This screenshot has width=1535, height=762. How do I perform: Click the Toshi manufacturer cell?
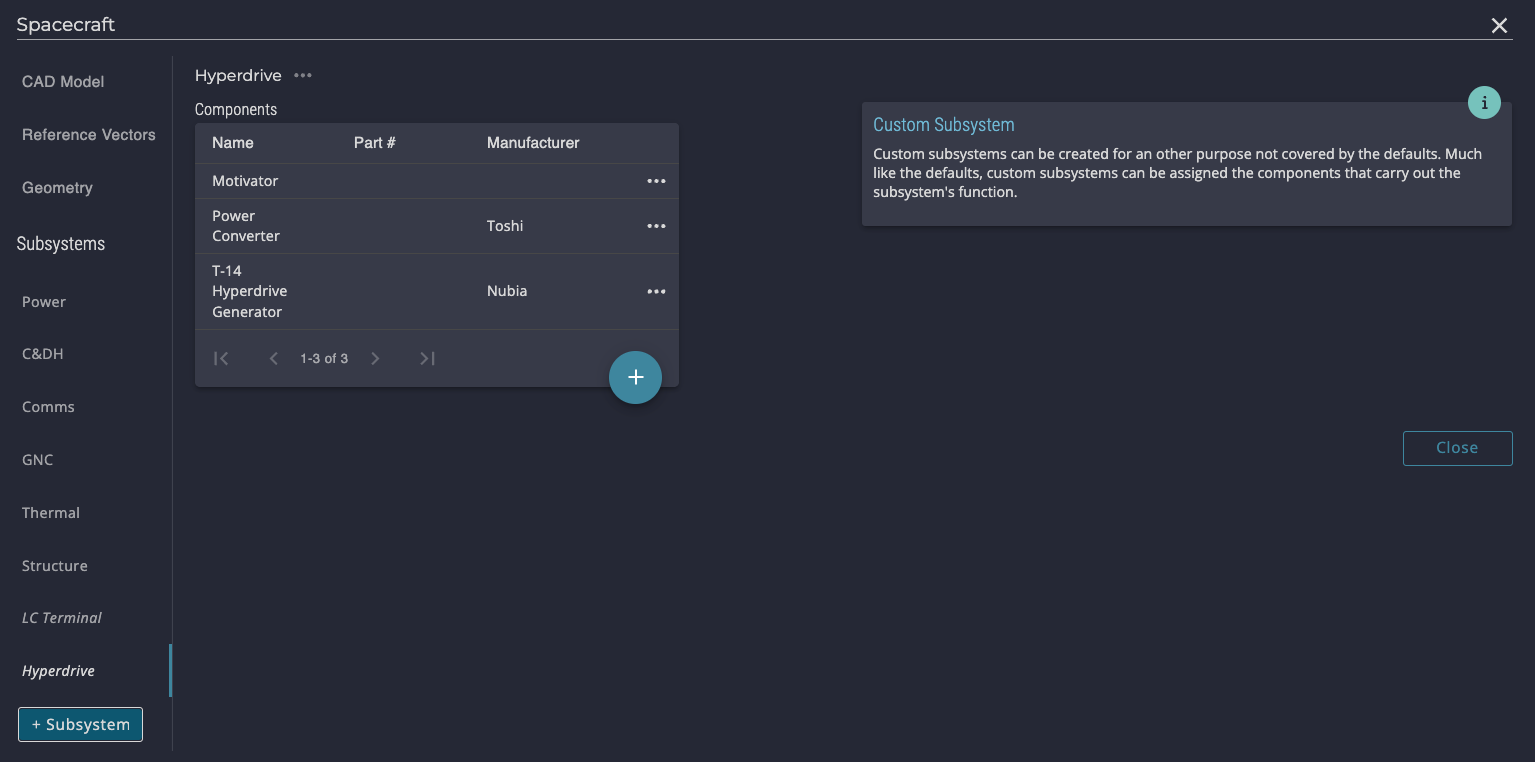coord(505,226)
